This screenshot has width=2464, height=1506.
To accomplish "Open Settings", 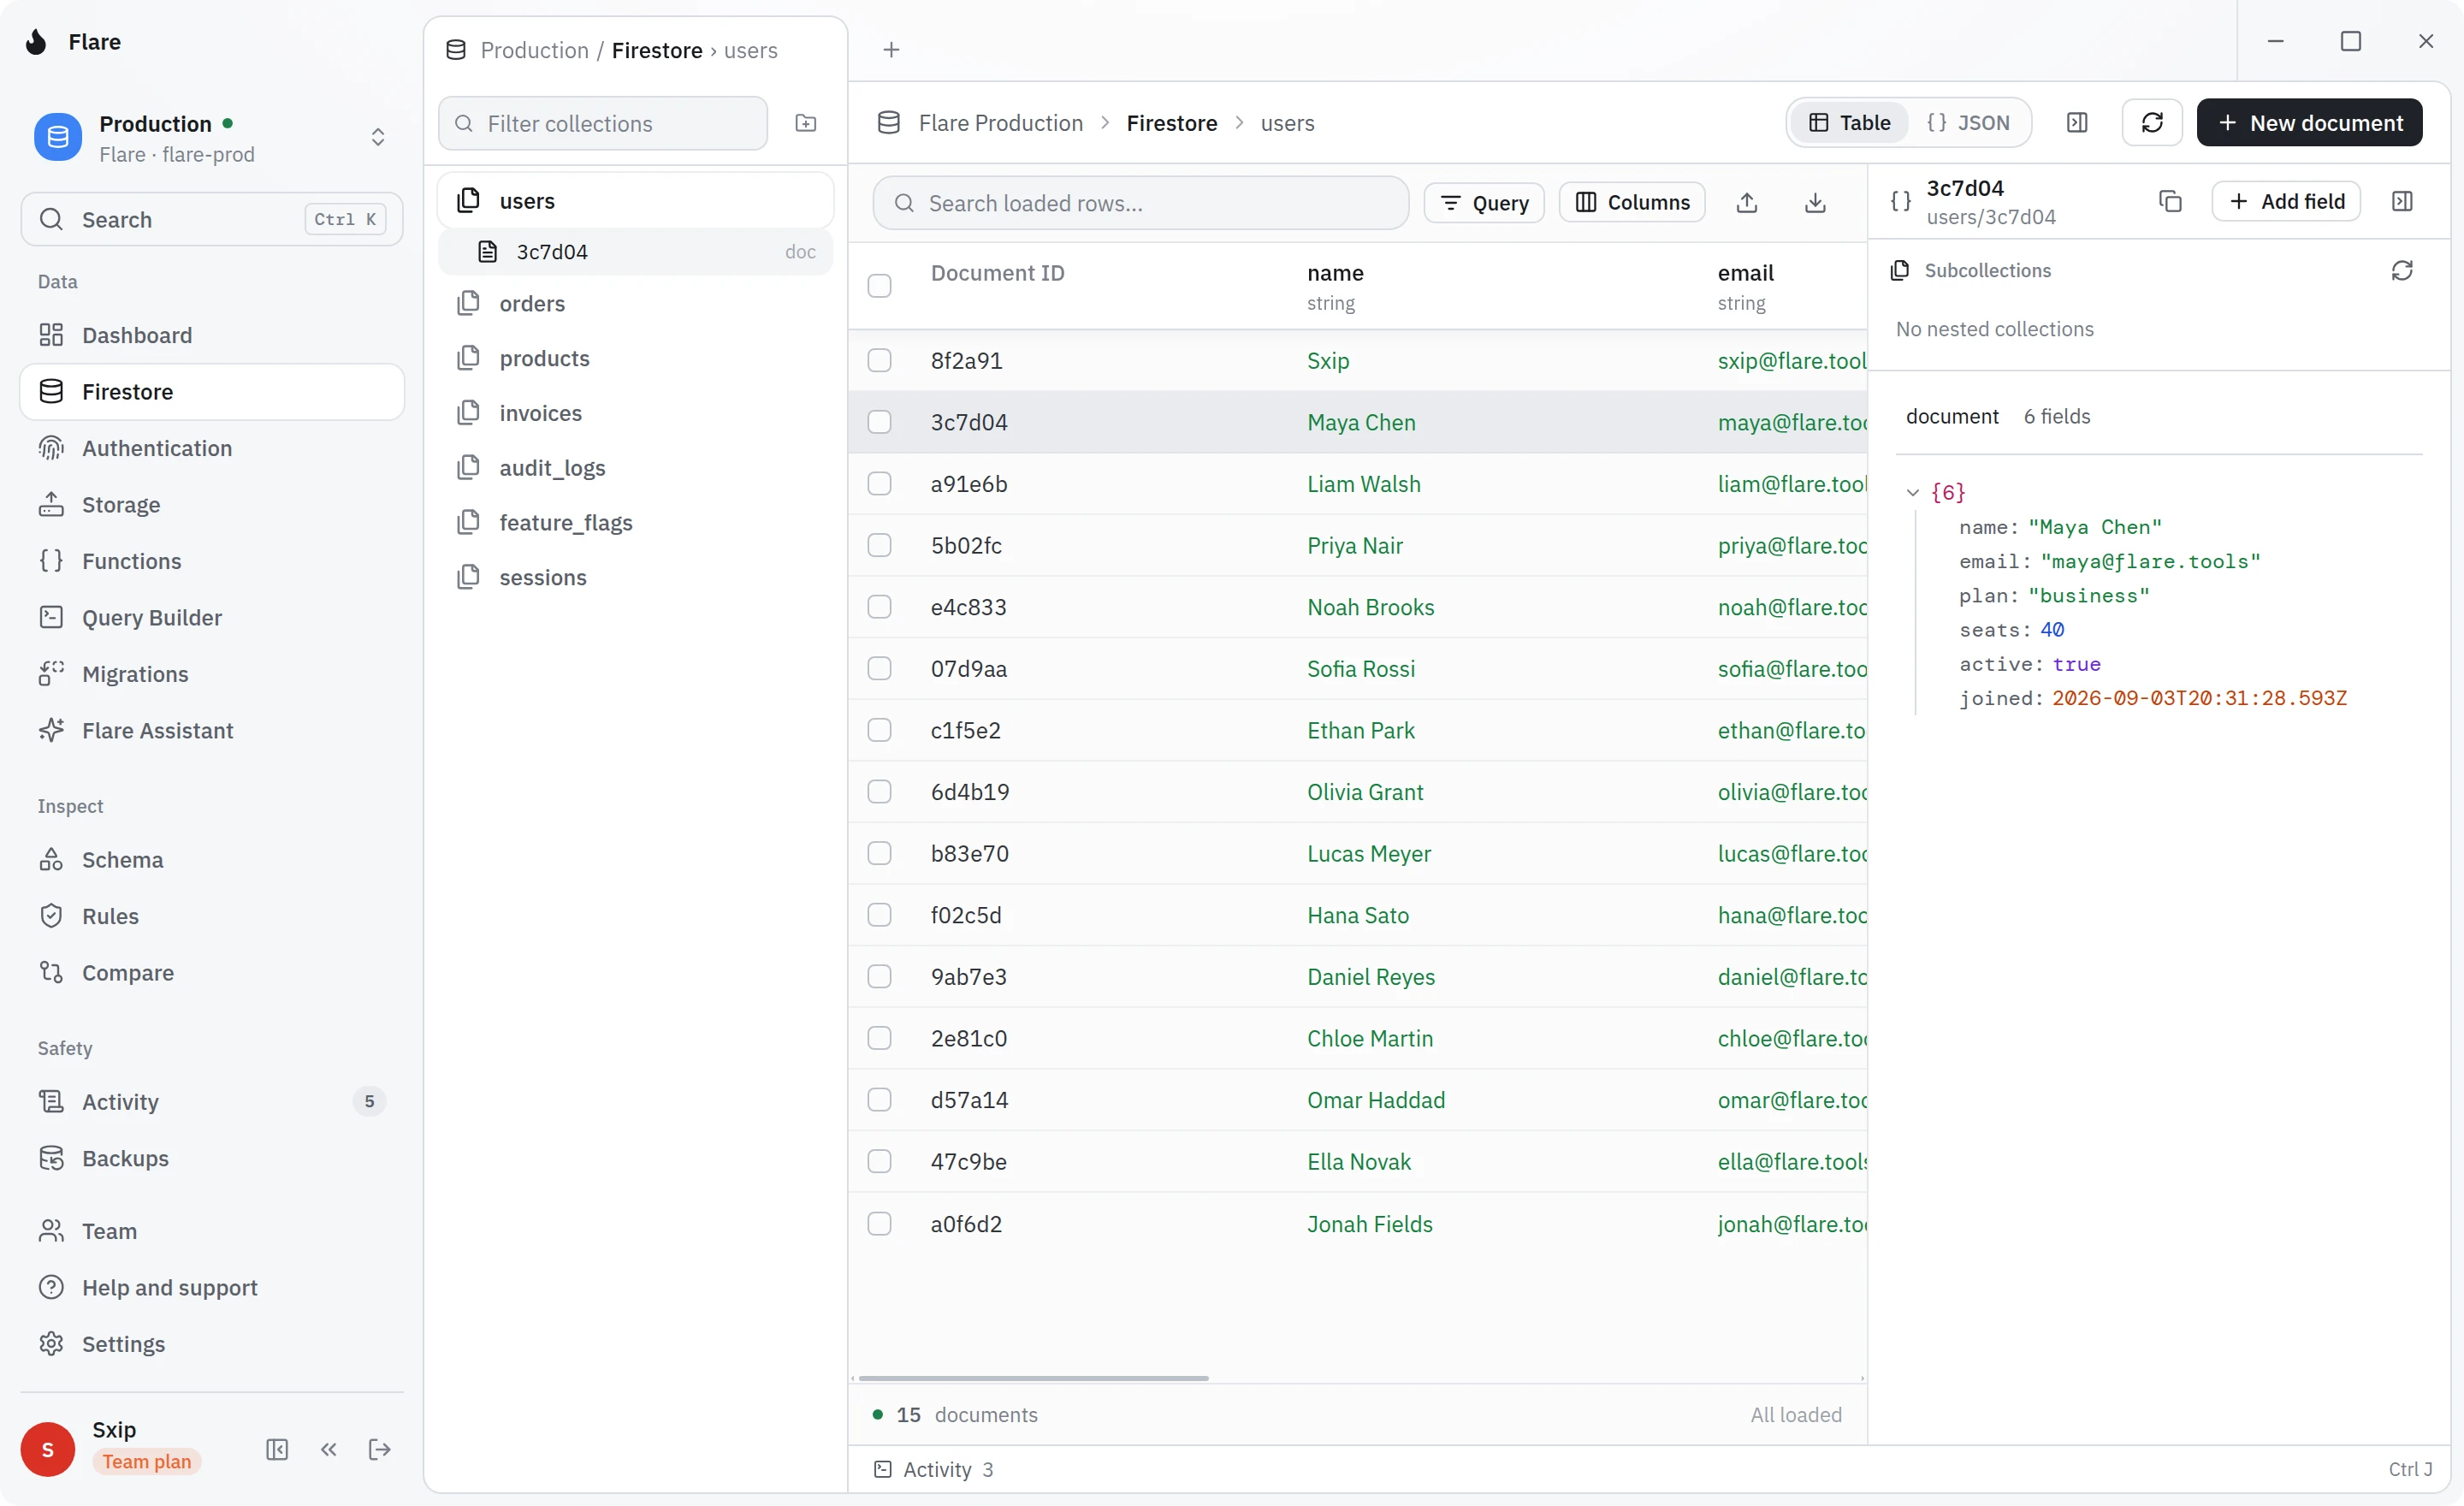I will pos(212,1344).
